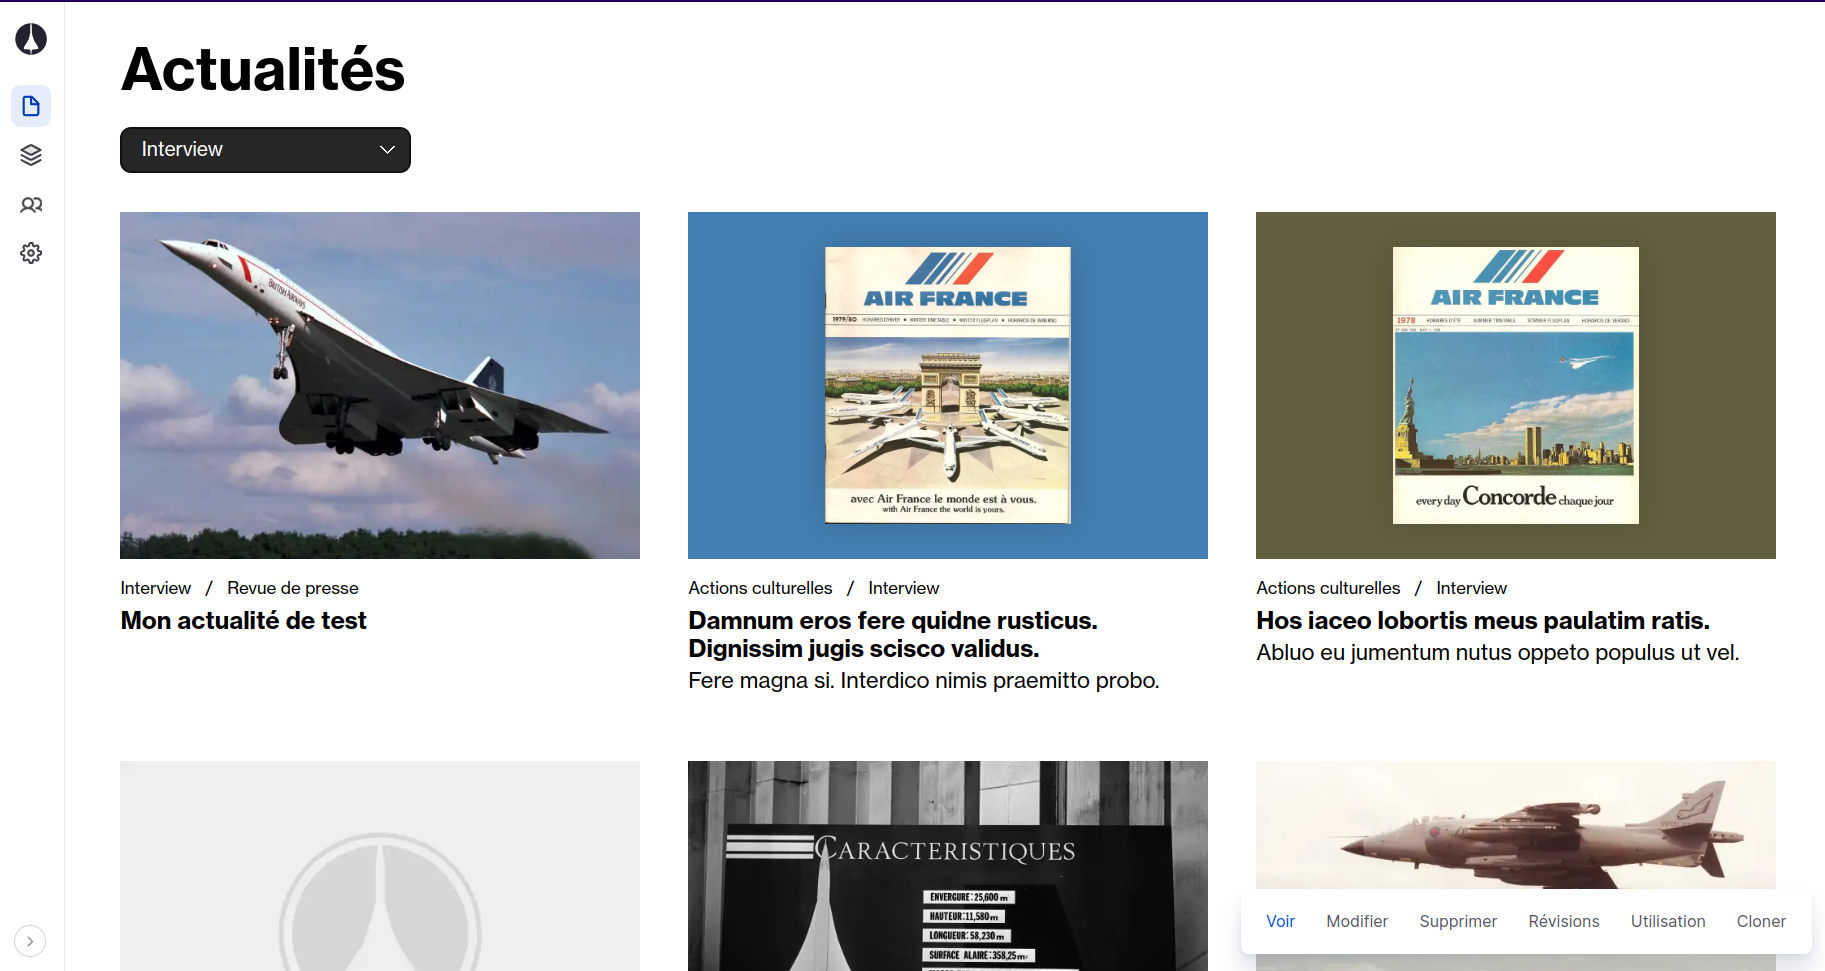Click 'Actions culturelles' above Damnum eros article
The image size is (1825, 971).
(760, 588)
